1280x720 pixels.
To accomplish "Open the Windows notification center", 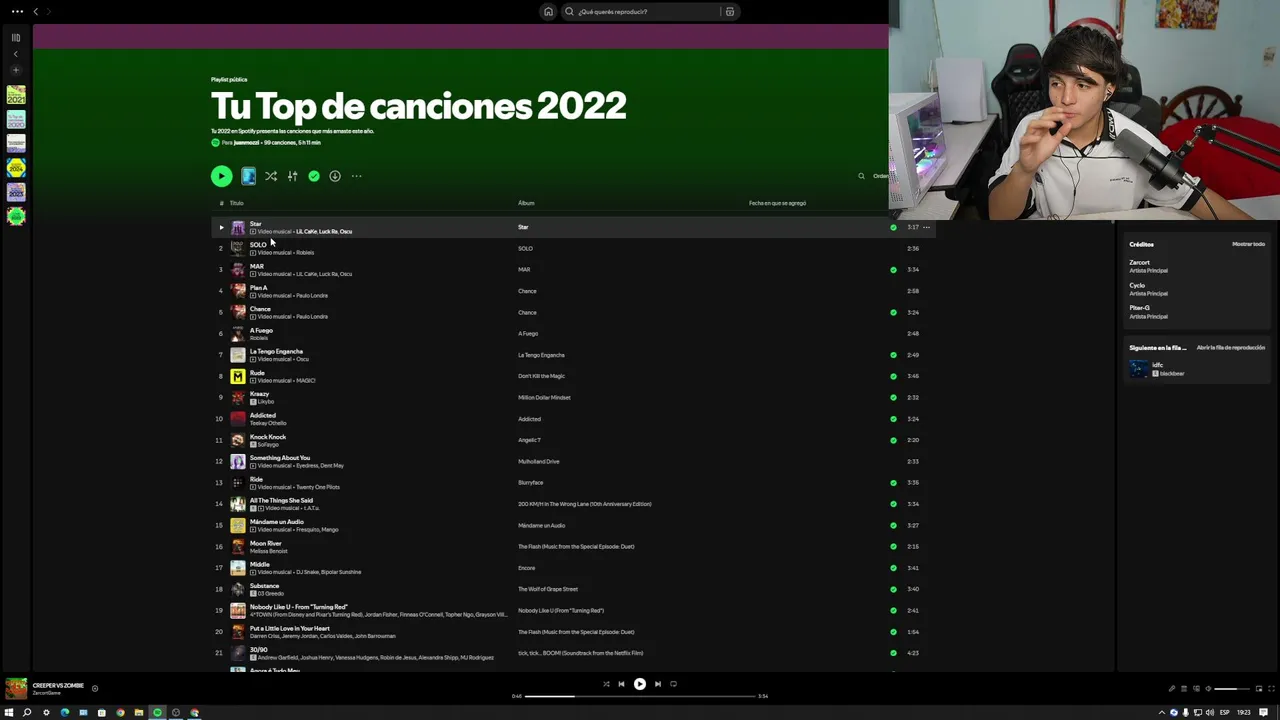I will click(1264, 713).
